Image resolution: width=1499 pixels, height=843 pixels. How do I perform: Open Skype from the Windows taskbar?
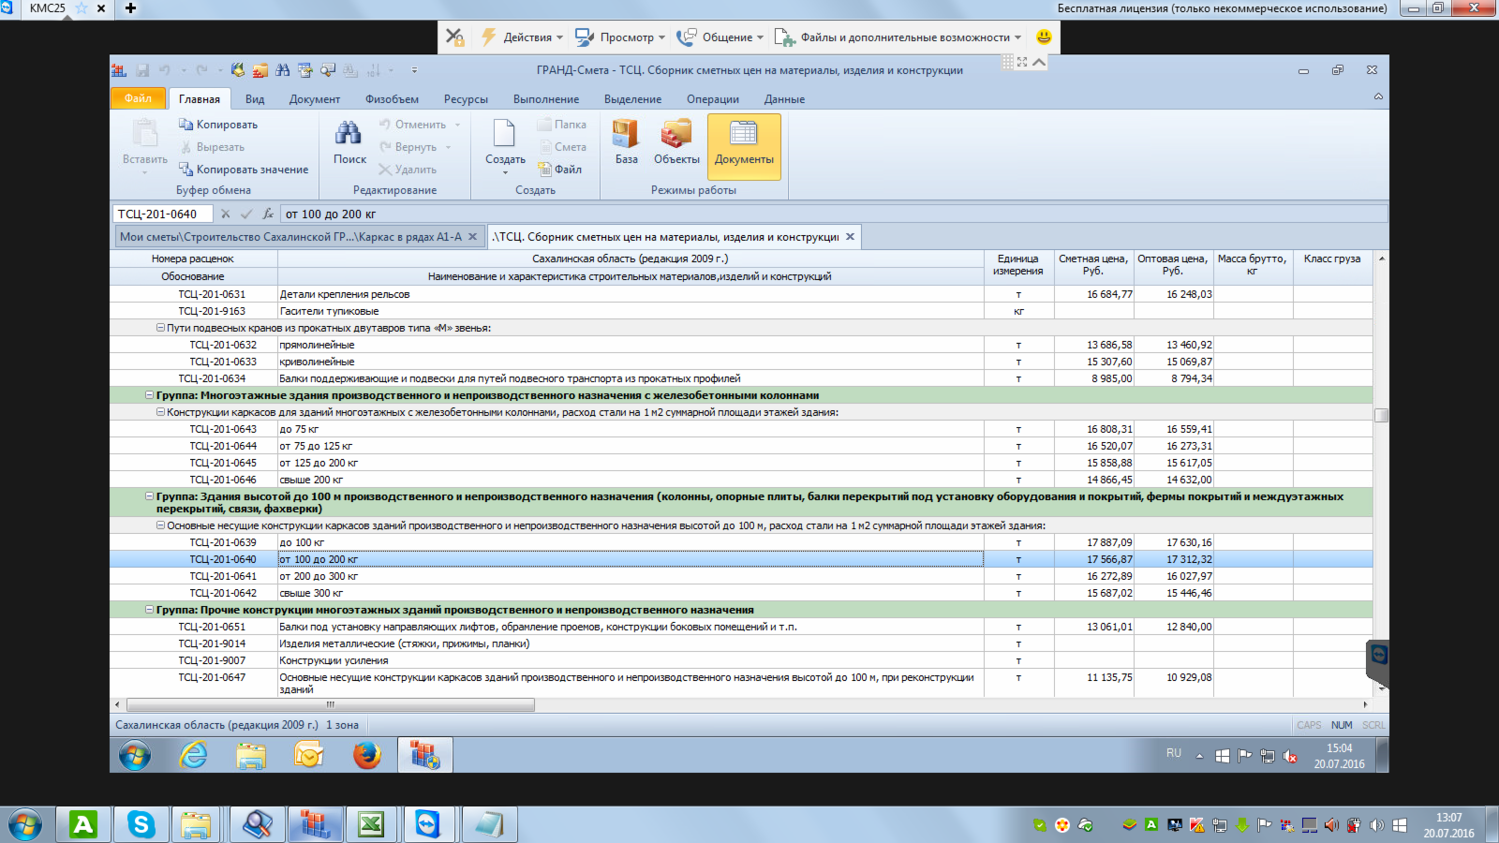[141, 824]
